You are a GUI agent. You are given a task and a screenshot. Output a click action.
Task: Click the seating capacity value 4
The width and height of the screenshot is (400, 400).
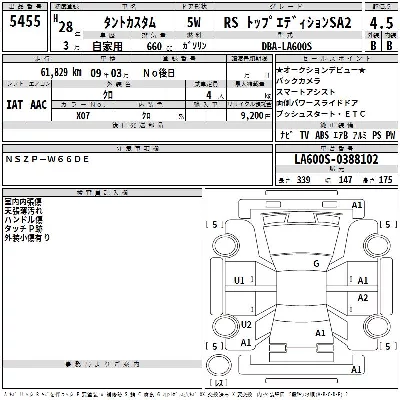(x=209, y=95)
